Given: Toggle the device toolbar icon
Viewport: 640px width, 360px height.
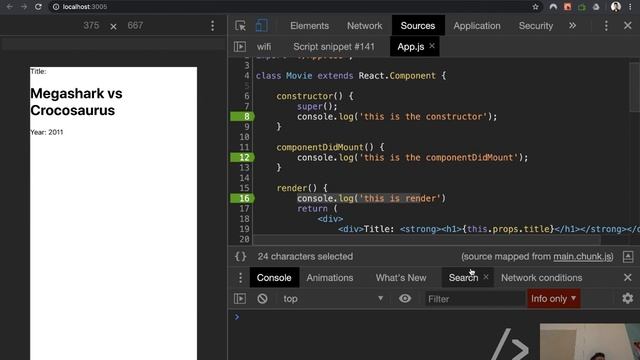Looking at the screenshot, I should (262, 25).
